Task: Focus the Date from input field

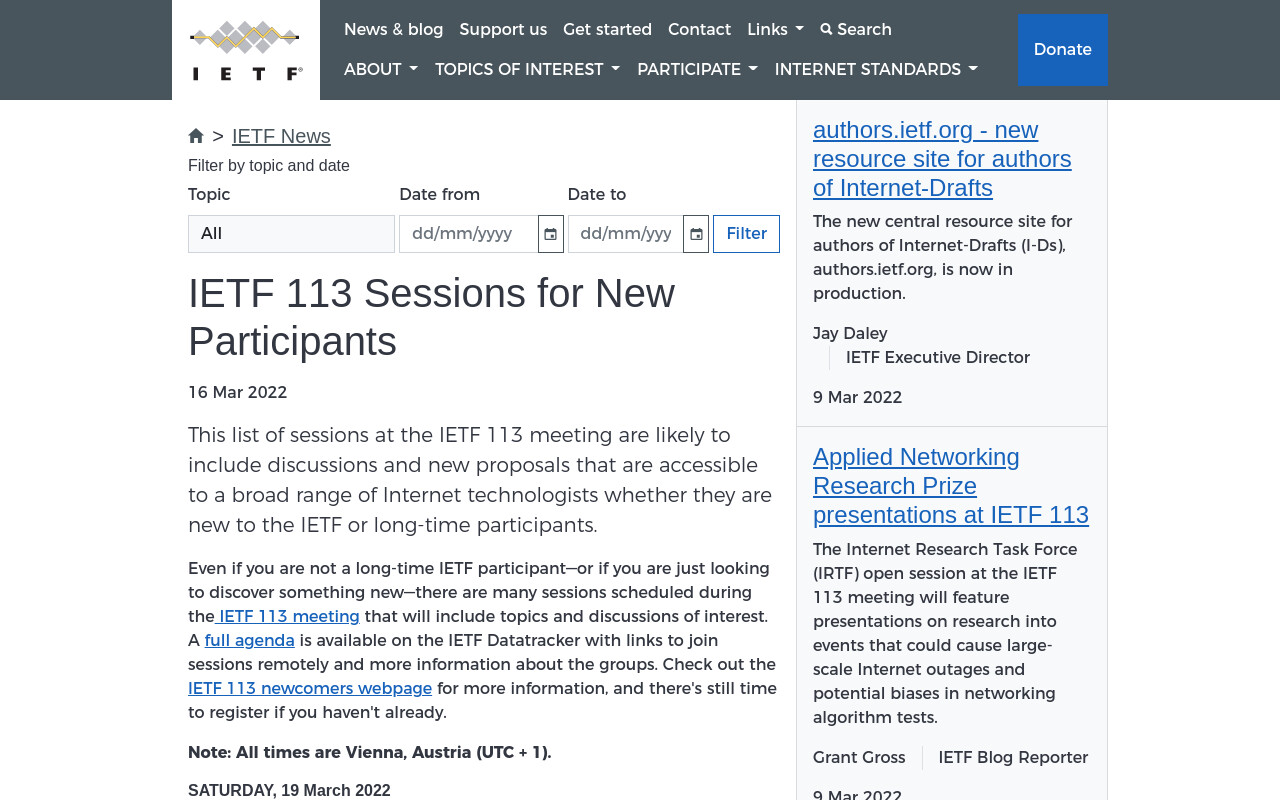Action: 468,234
